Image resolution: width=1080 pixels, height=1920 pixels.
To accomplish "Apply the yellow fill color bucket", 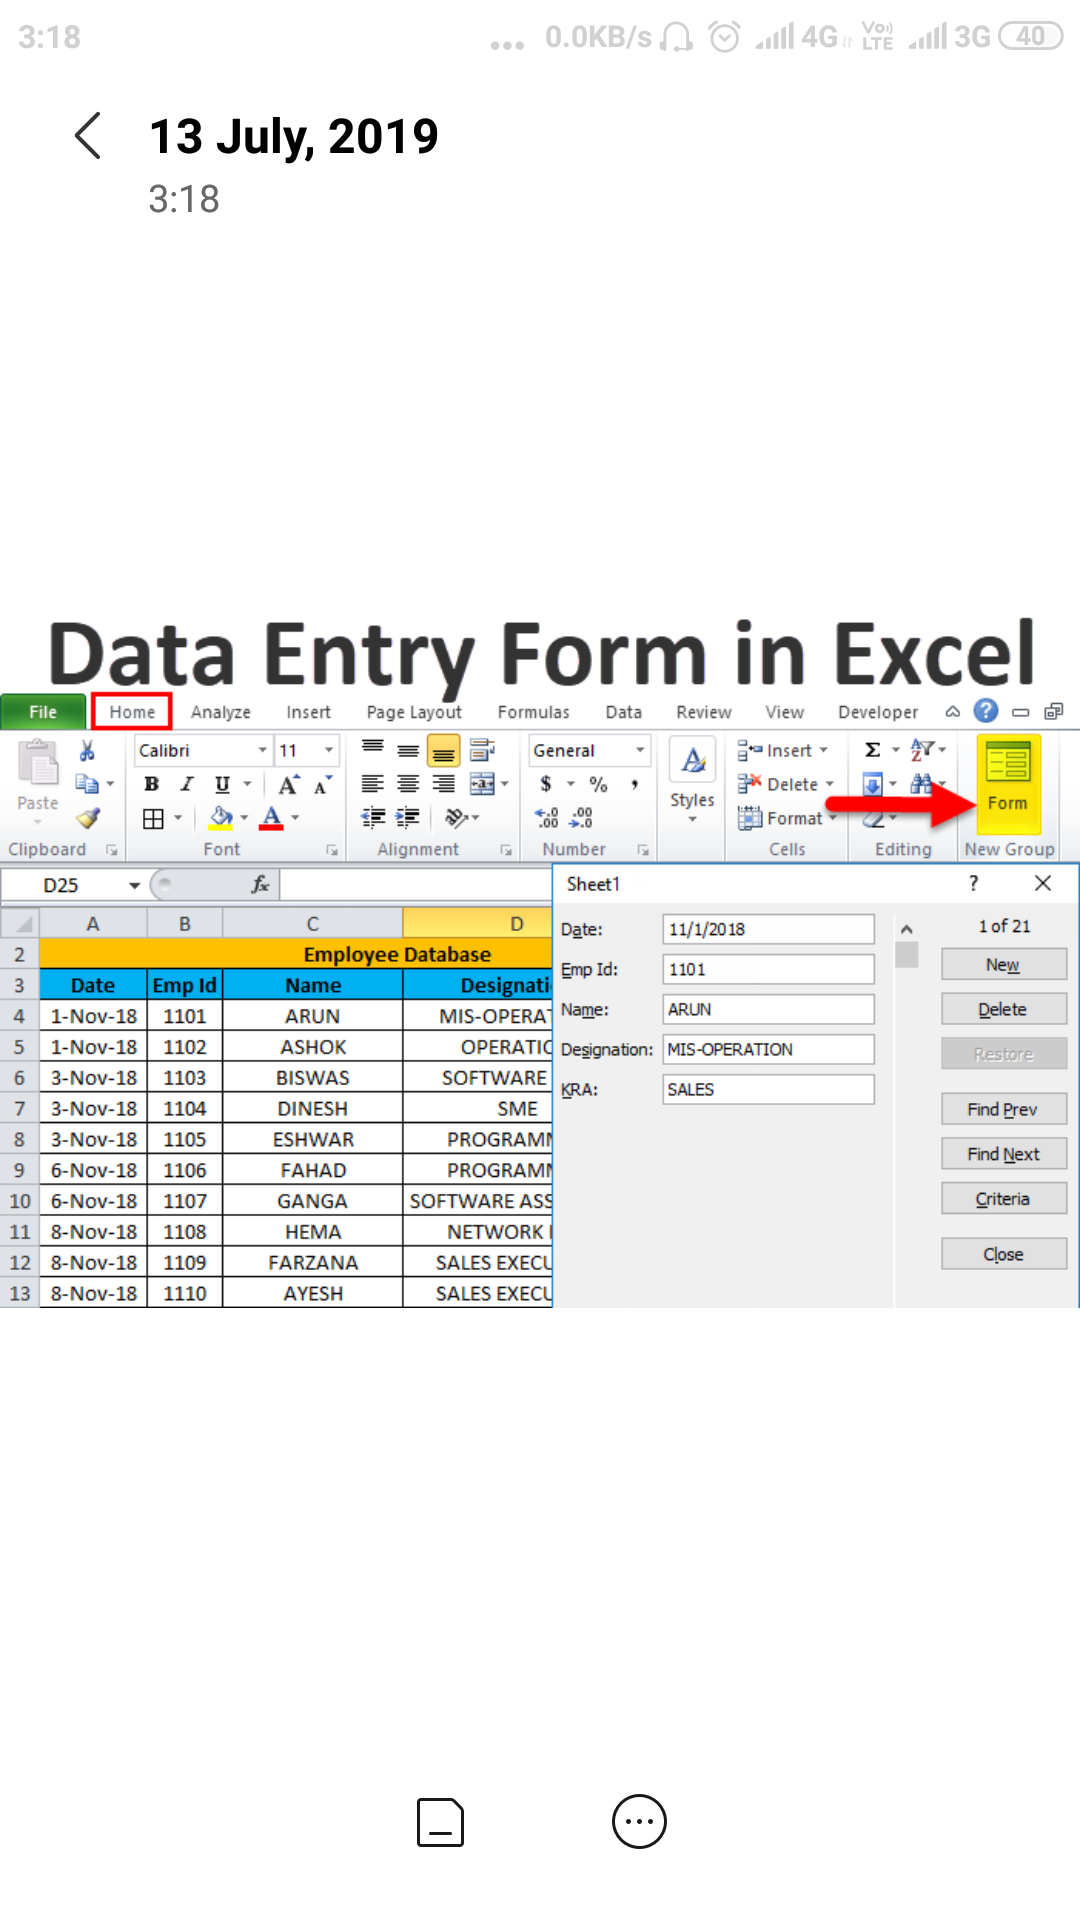I will pyautogui.click(x=221, y=818).
